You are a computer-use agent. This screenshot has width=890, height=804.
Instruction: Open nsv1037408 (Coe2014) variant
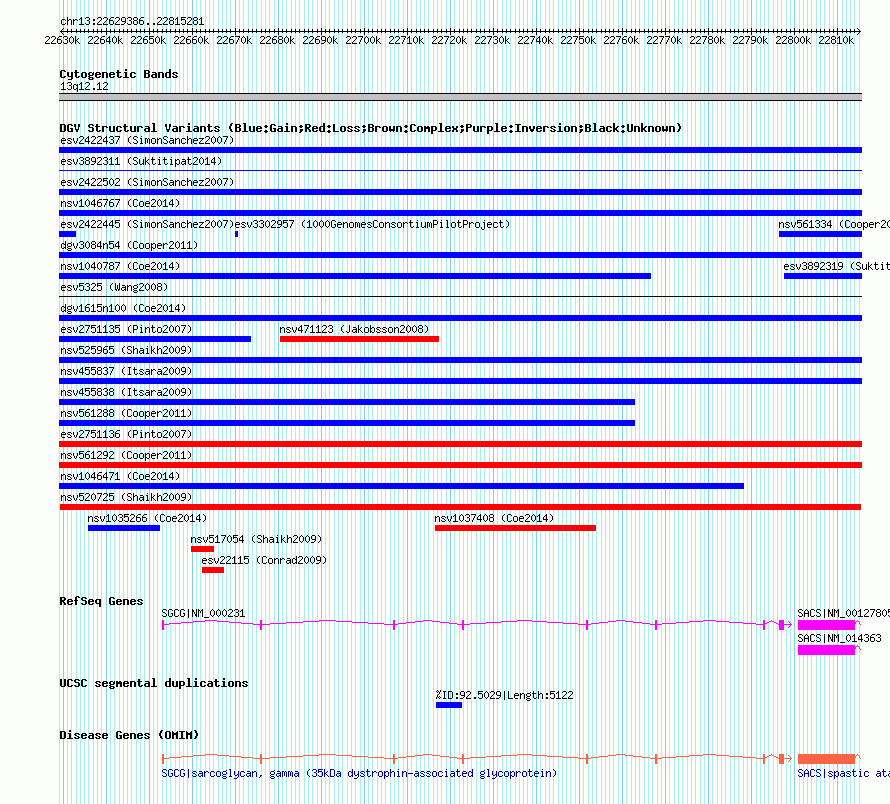tap(494, 518)
